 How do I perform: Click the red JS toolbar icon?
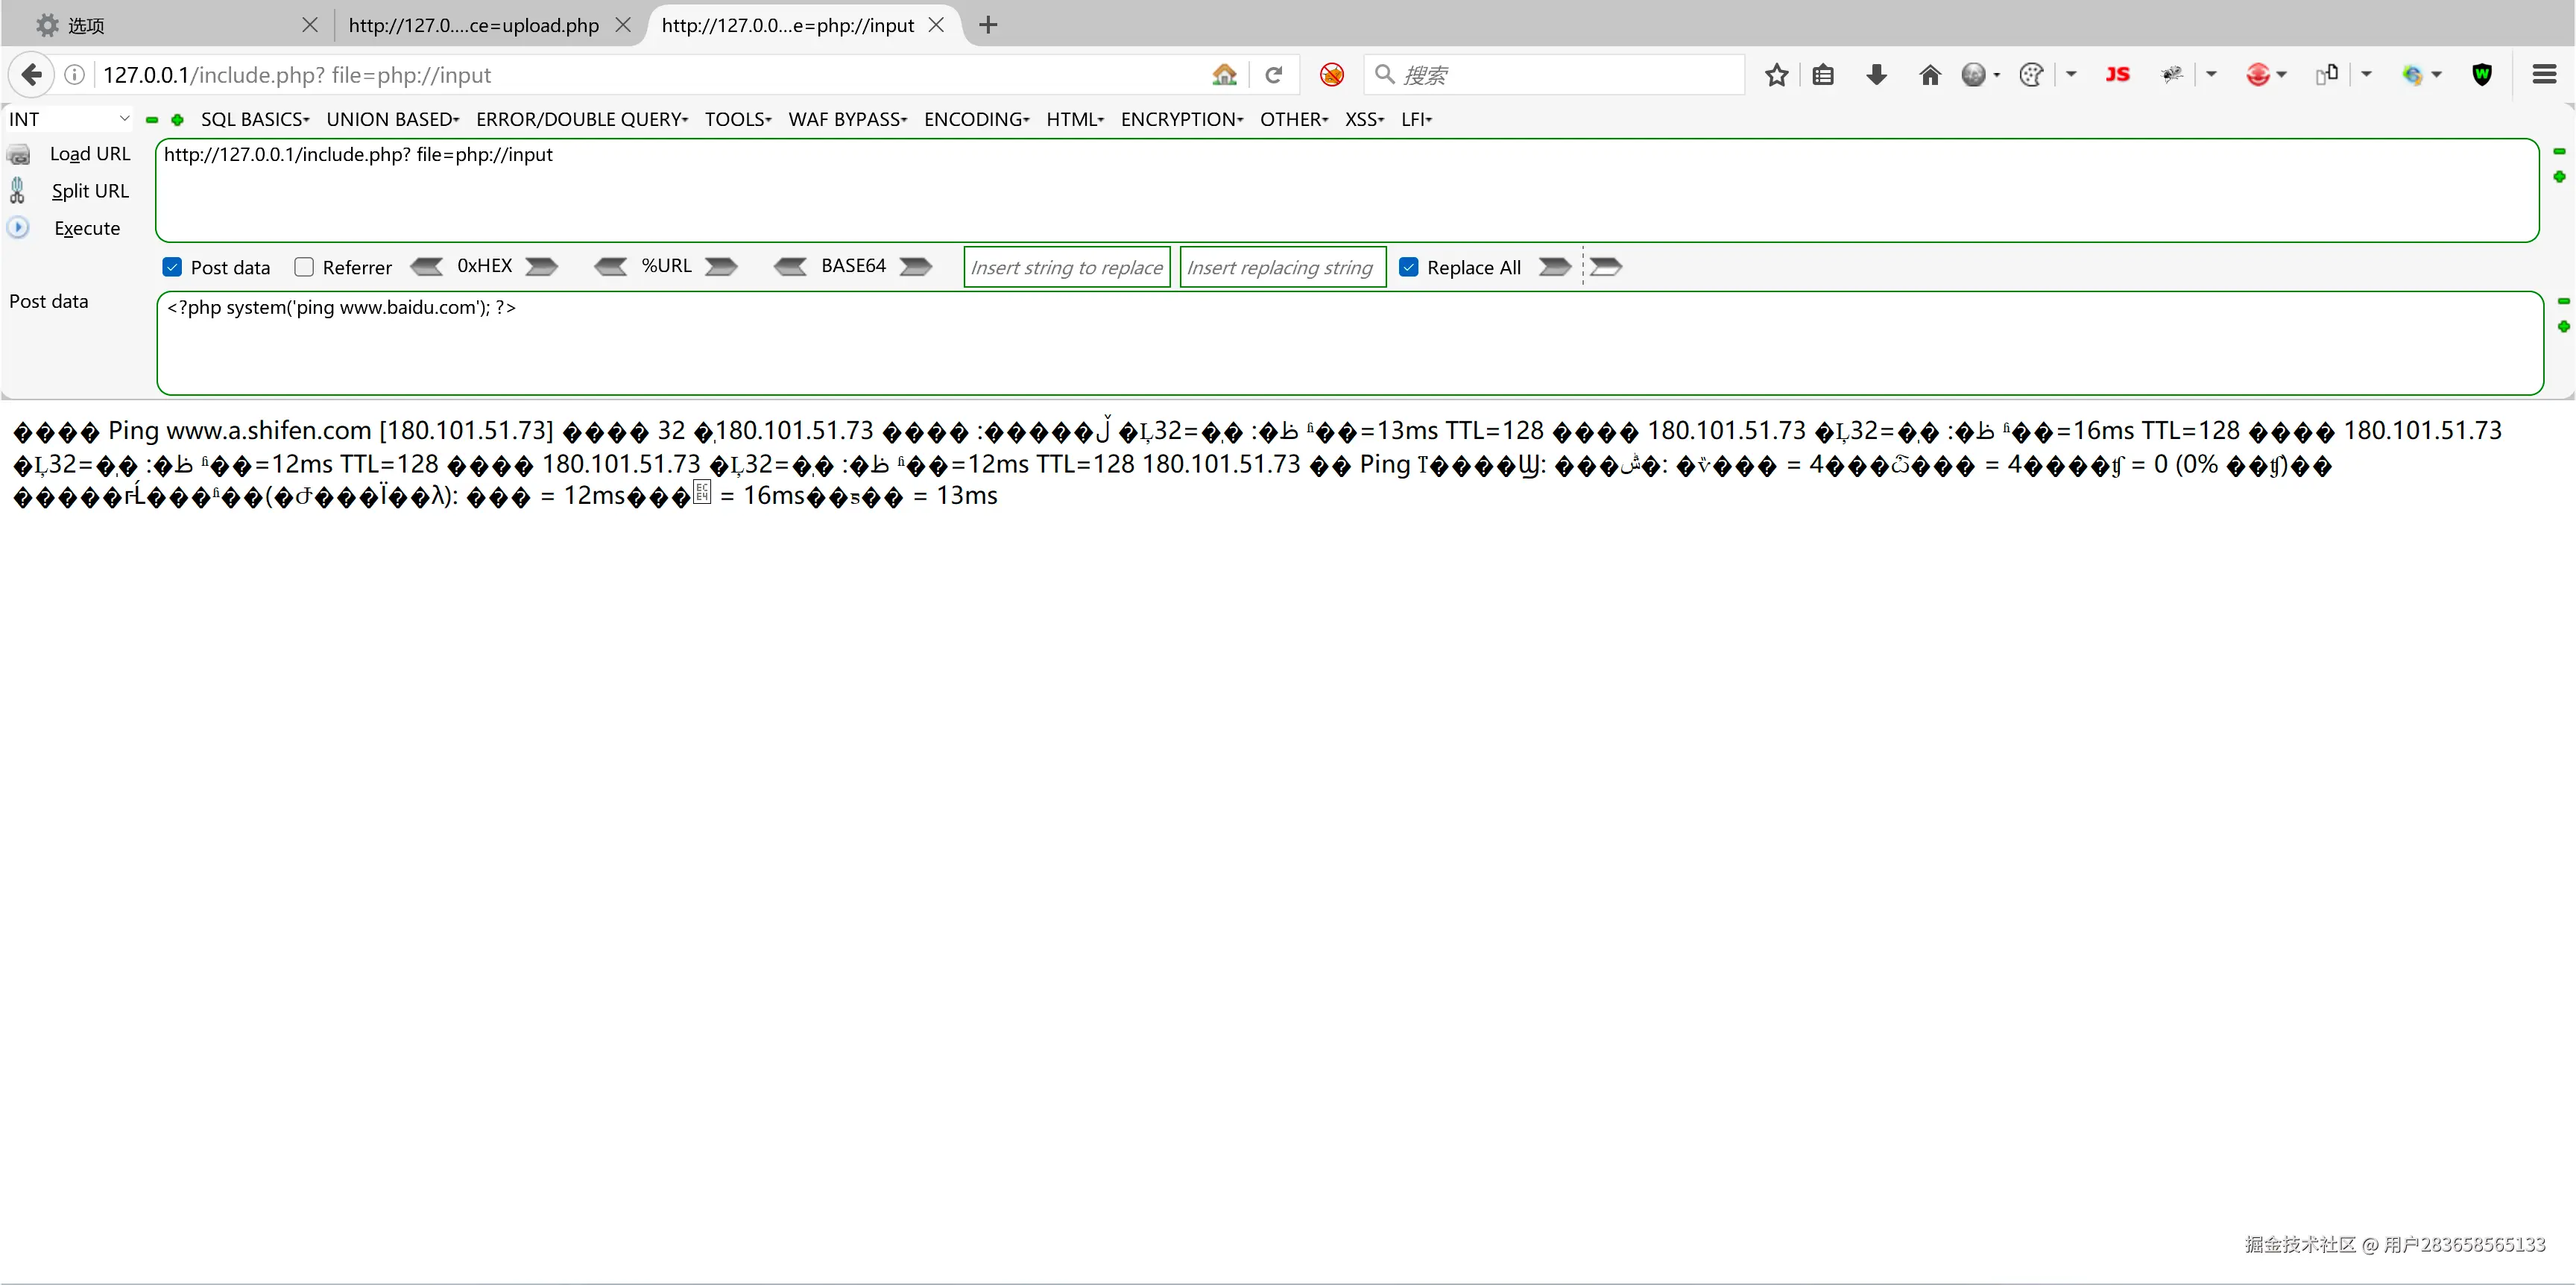tap(2117, 75)
